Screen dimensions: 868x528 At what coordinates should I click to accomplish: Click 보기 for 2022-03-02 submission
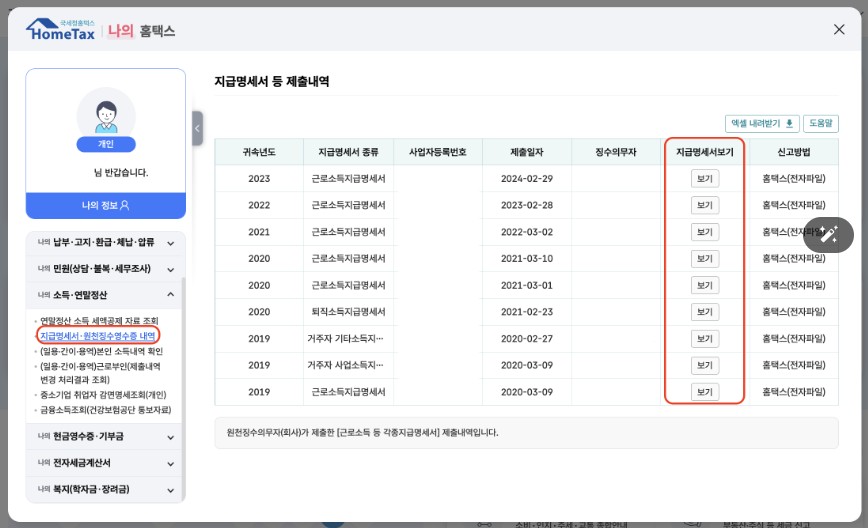coord(705,232)
